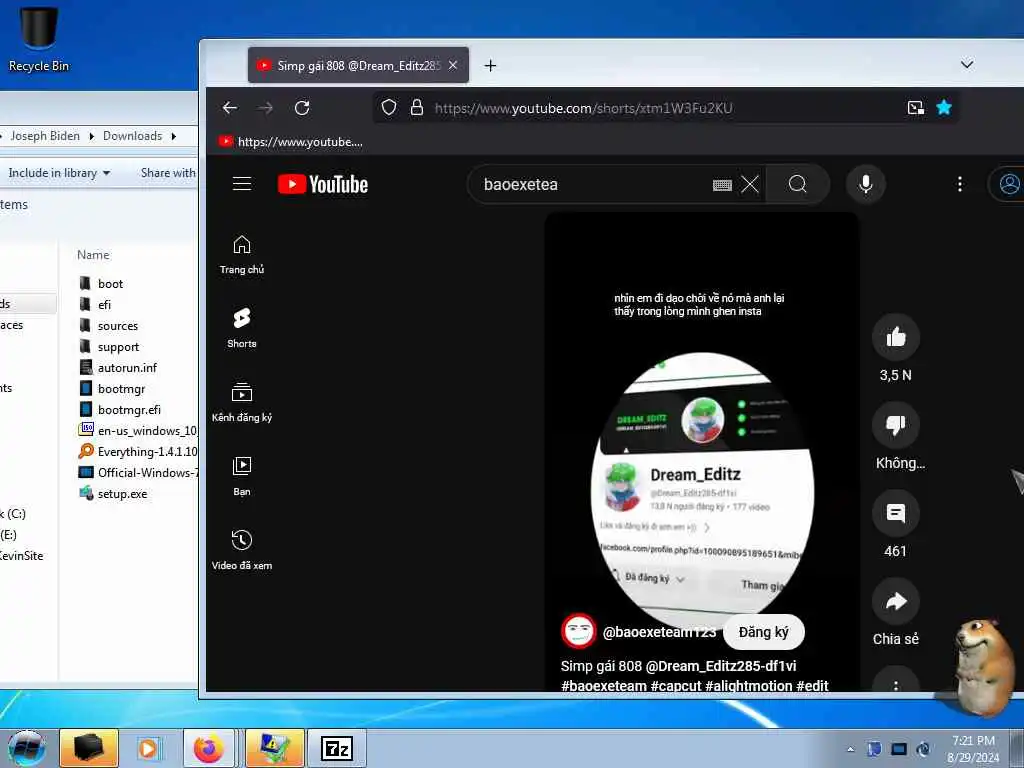This screenshot has height=768, width=1024.
Task: Sort by the Name column header
Action: click(x=93, y=255)
